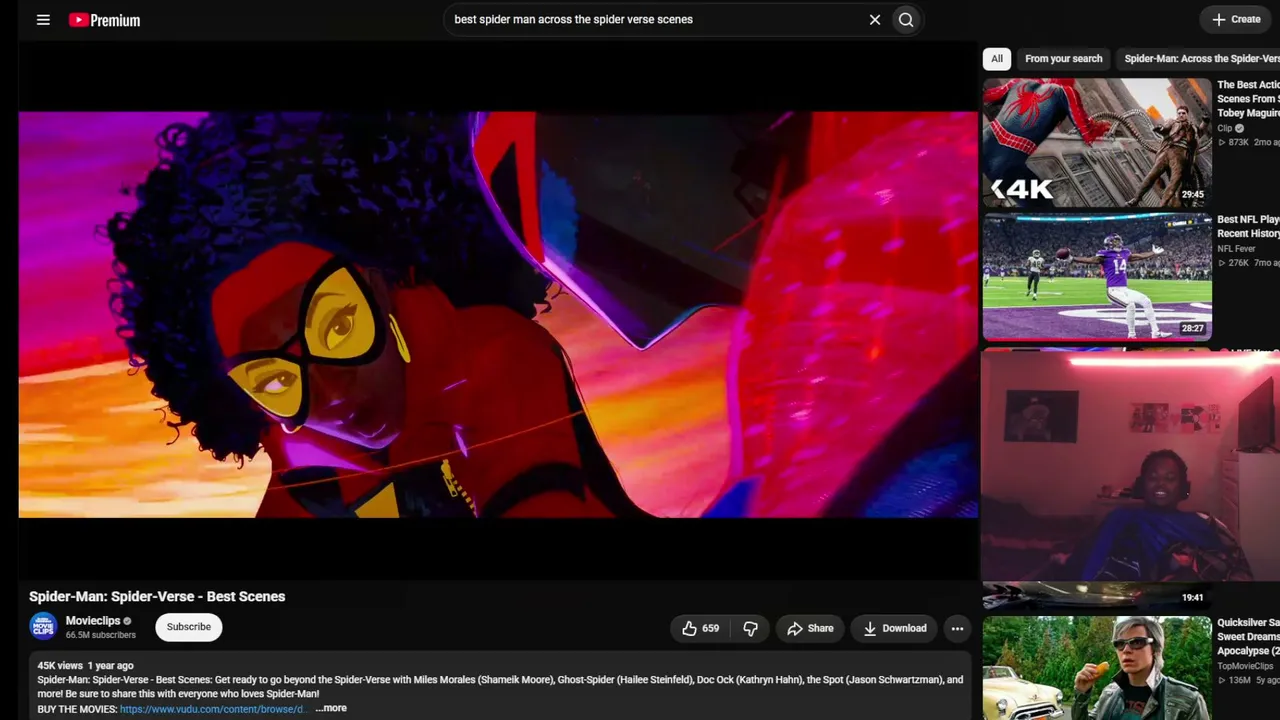
Task: Download this video
Action: (x=895, y=628)
